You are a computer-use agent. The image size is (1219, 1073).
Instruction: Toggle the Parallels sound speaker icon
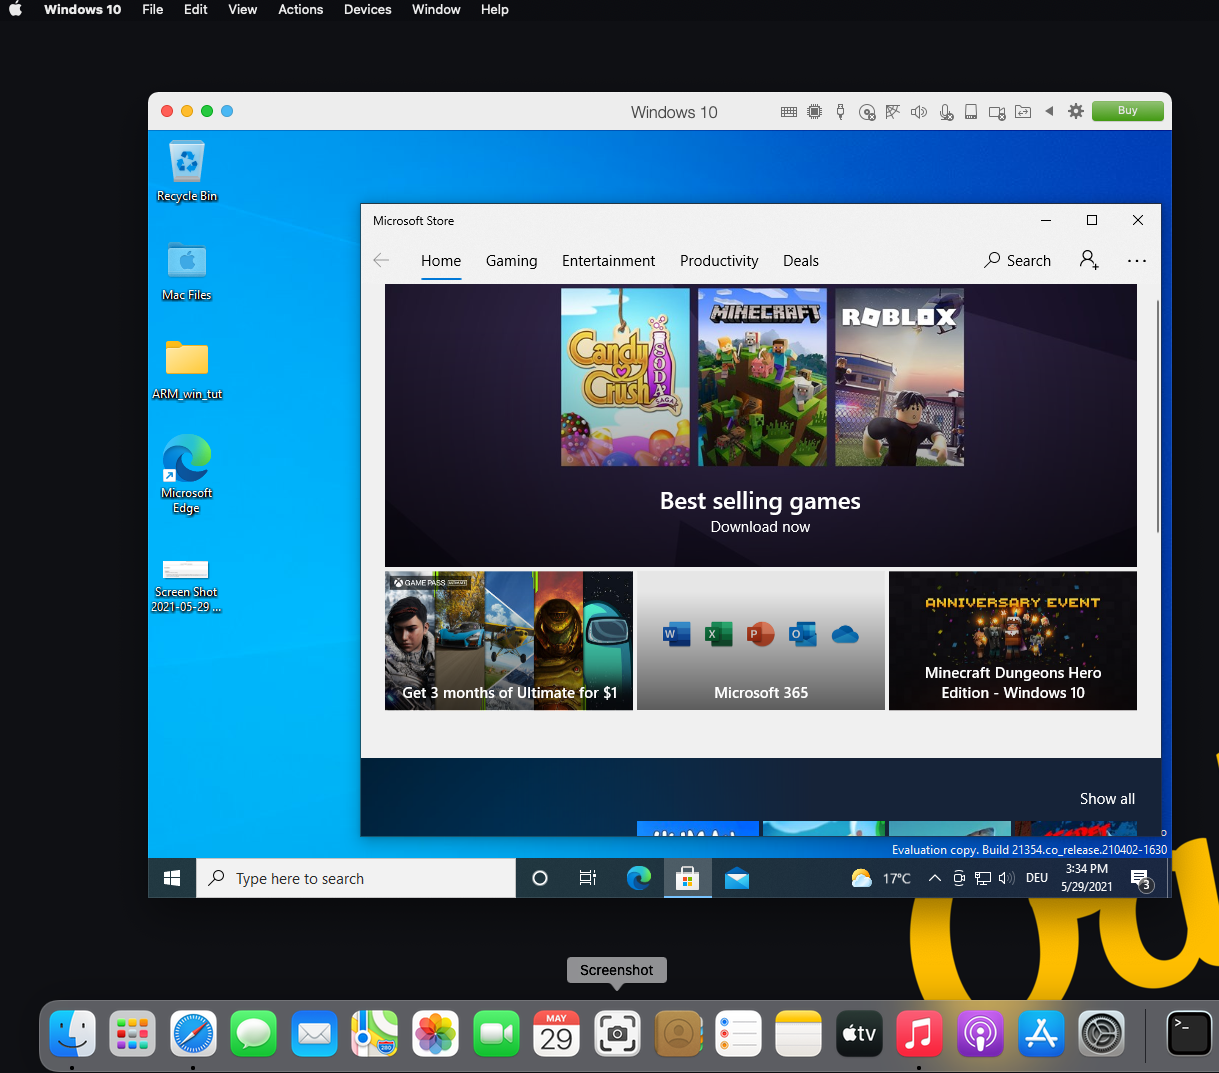tap(919, 112)
